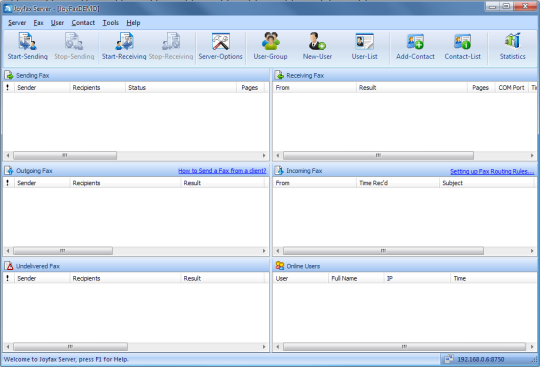
Task: Click the Joyfax Server title bar icon
Action: point(7,8)
